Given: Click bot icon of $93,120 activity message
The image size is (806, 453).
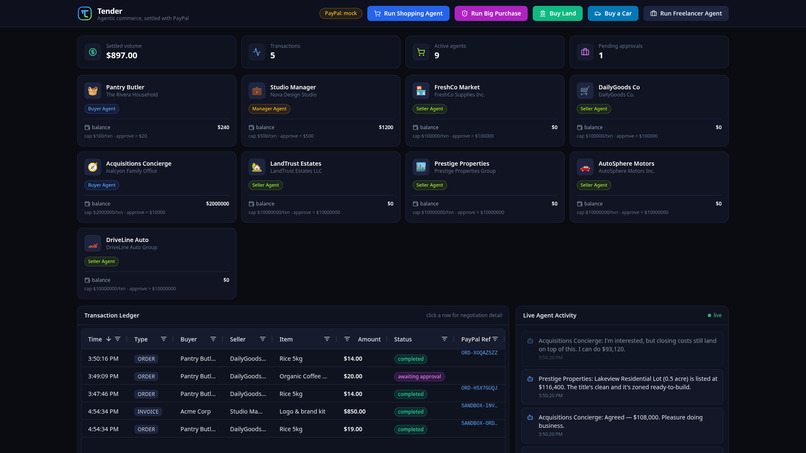Looking at the screenshot, I should [x=530, y=341].
